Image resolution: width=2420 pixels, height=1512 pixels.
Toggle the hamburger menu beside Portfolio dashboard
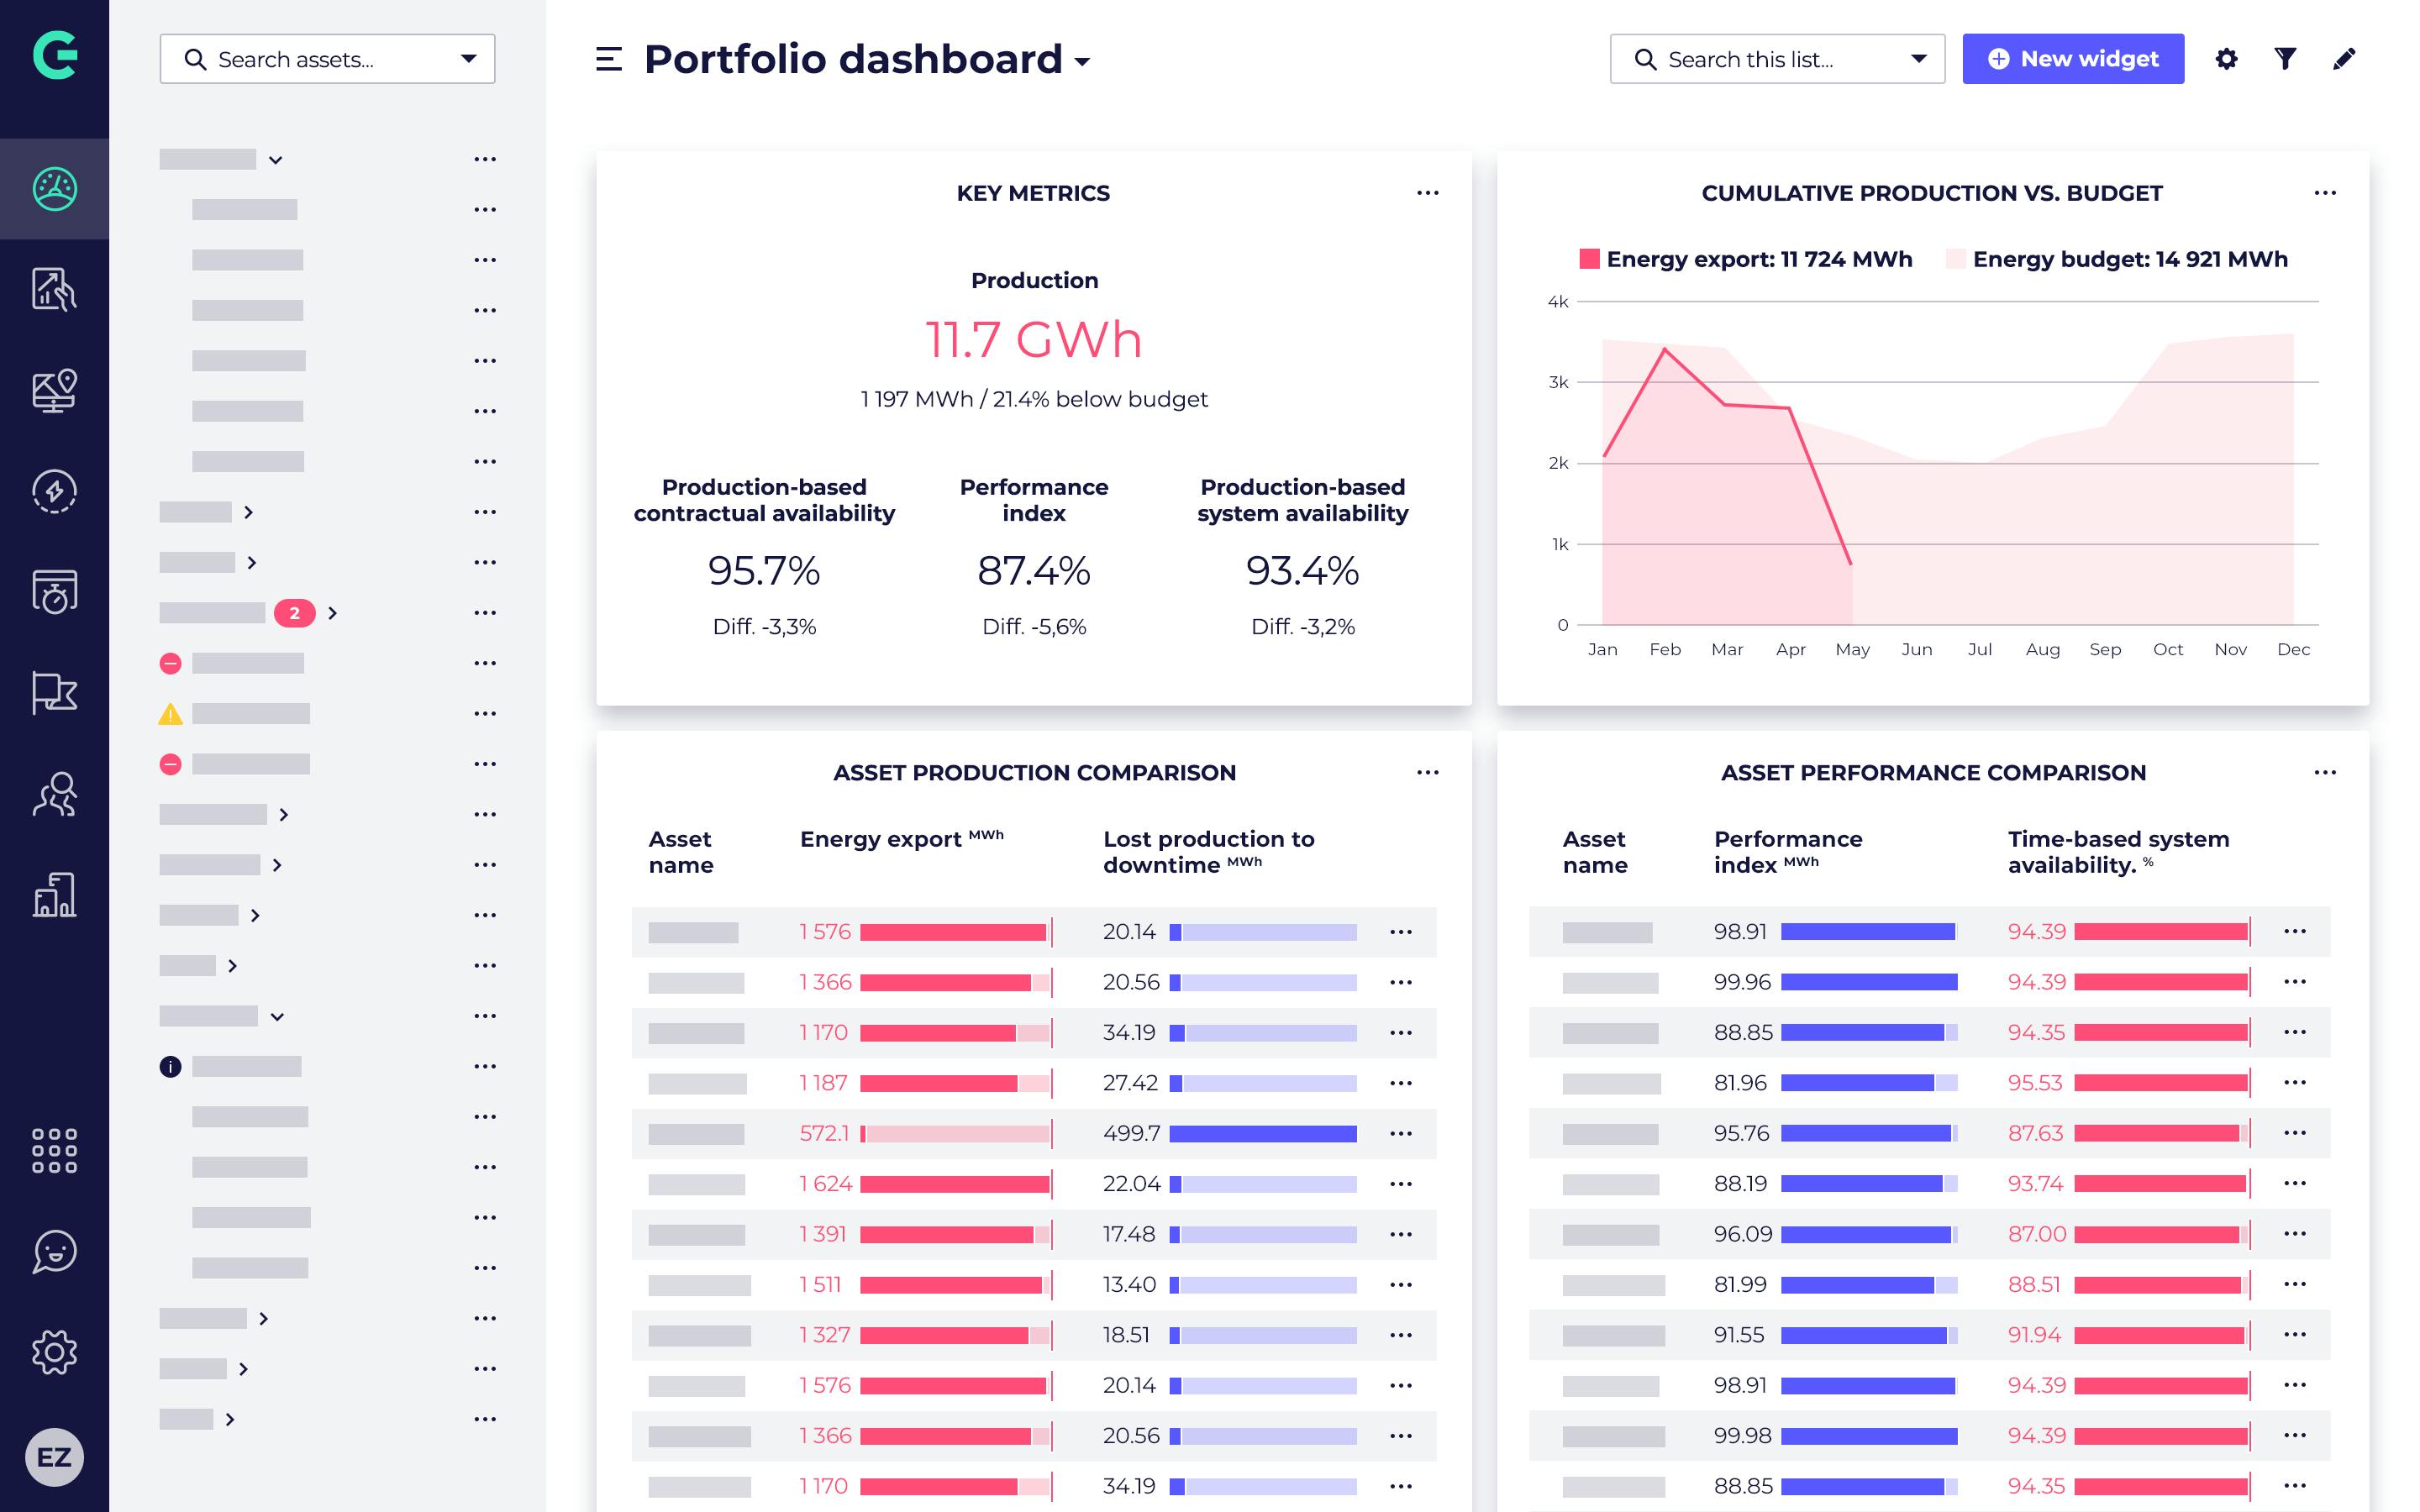[608, 59]
